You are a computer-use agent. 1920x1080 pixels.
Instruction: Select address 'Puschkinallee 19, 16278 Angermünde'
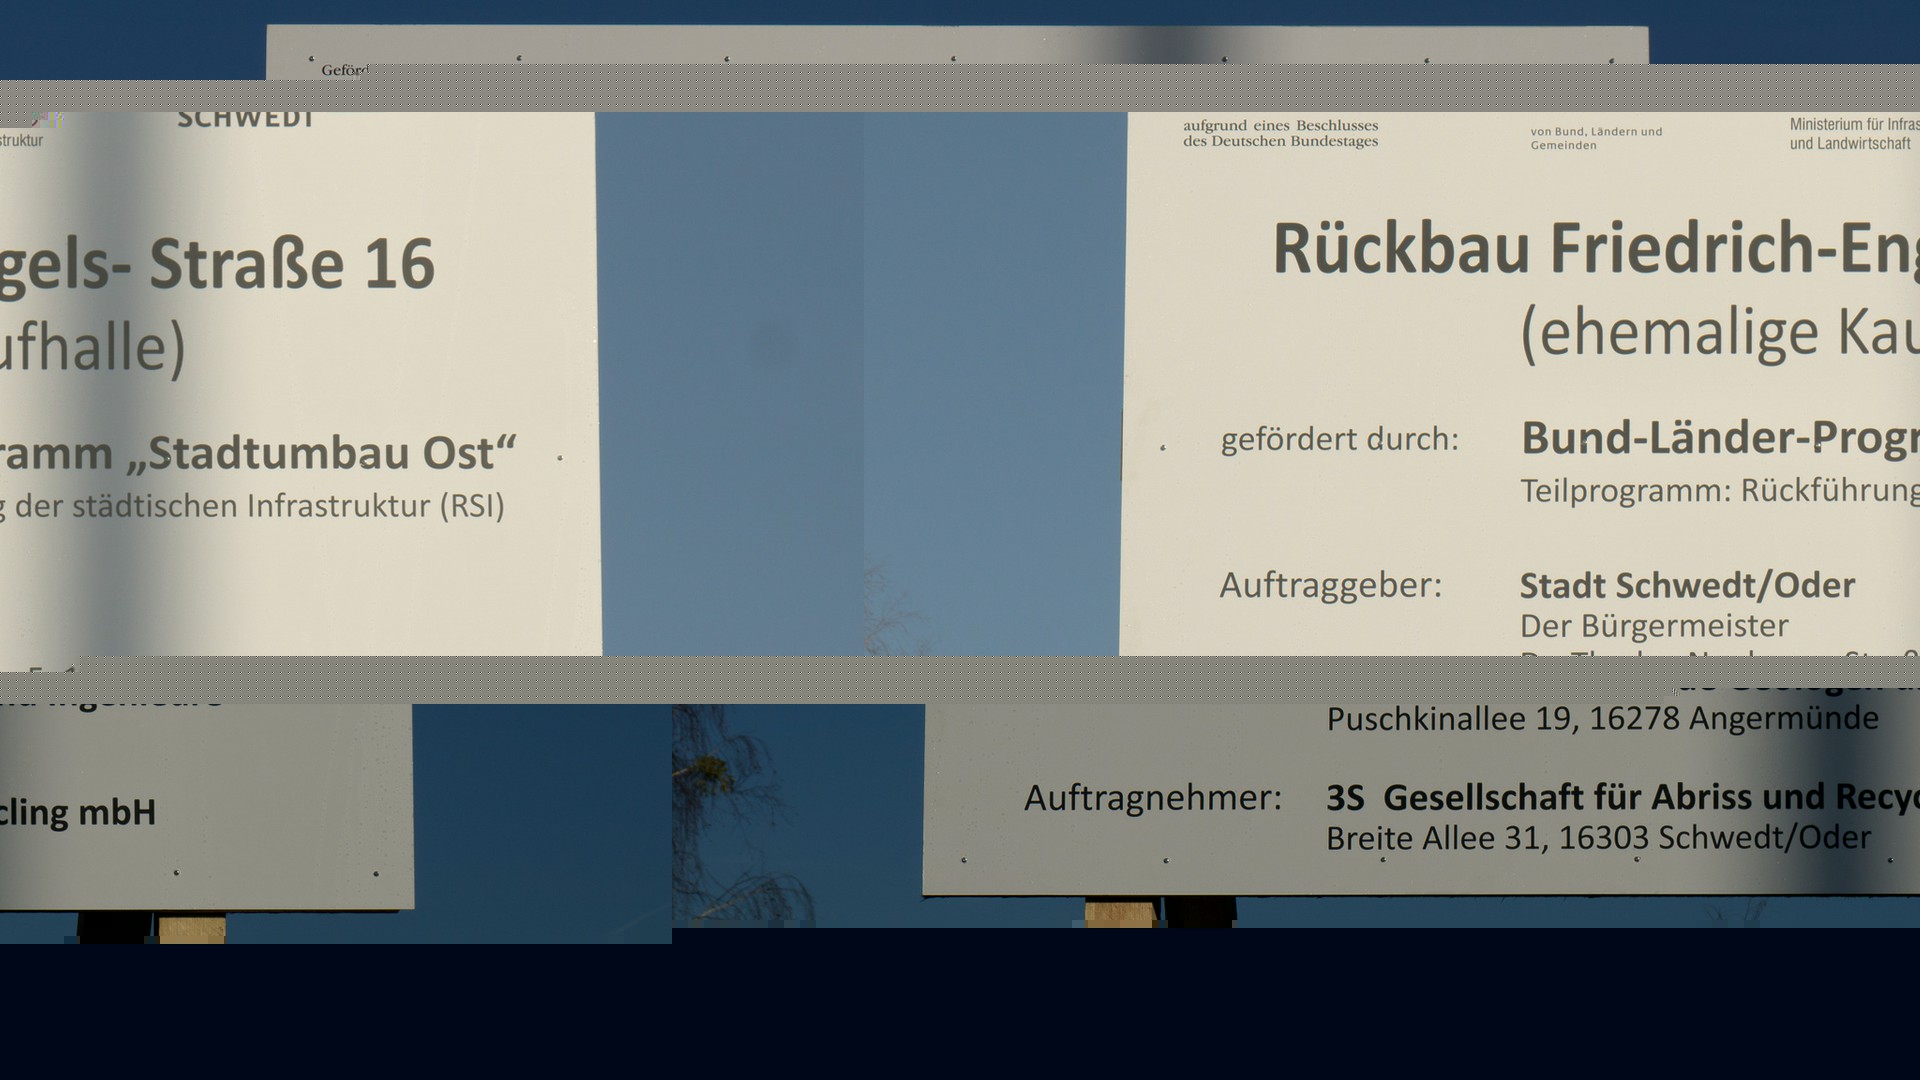(x=1603, y=718)
